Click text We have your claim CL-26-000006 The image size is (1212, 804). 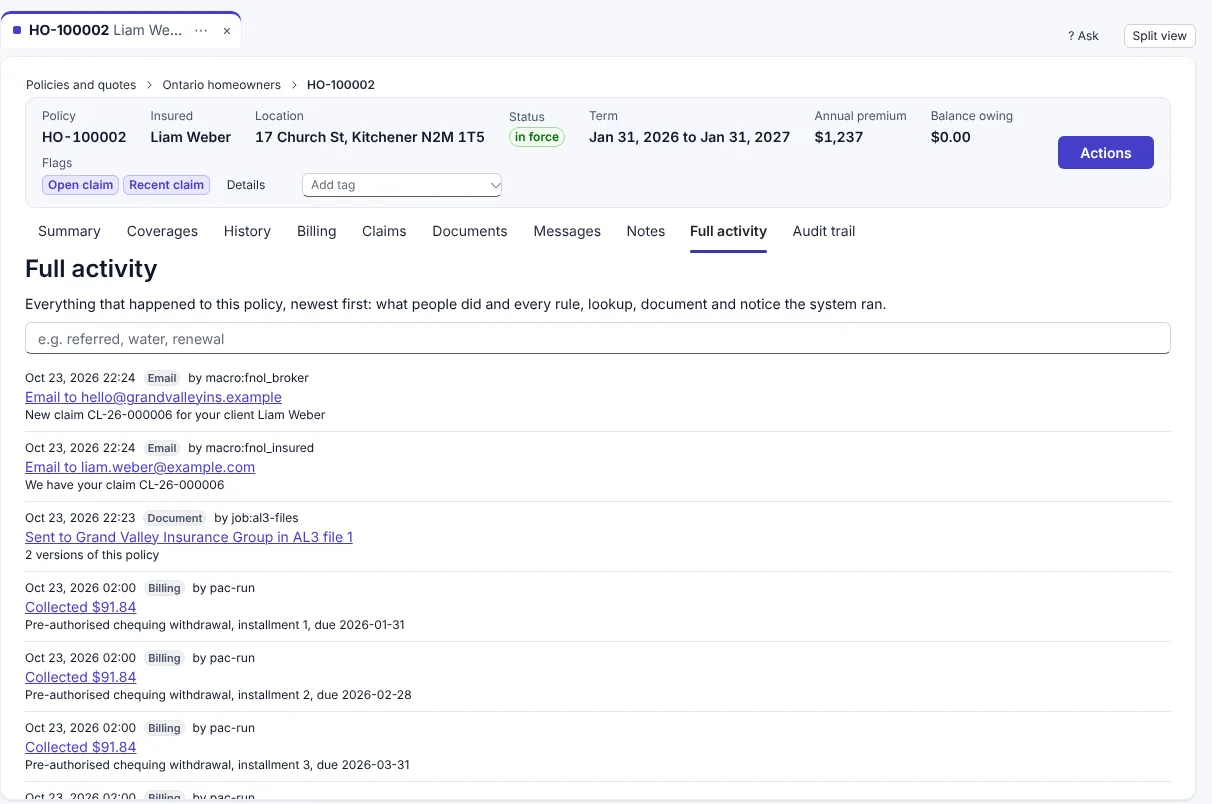pos(124,485)
